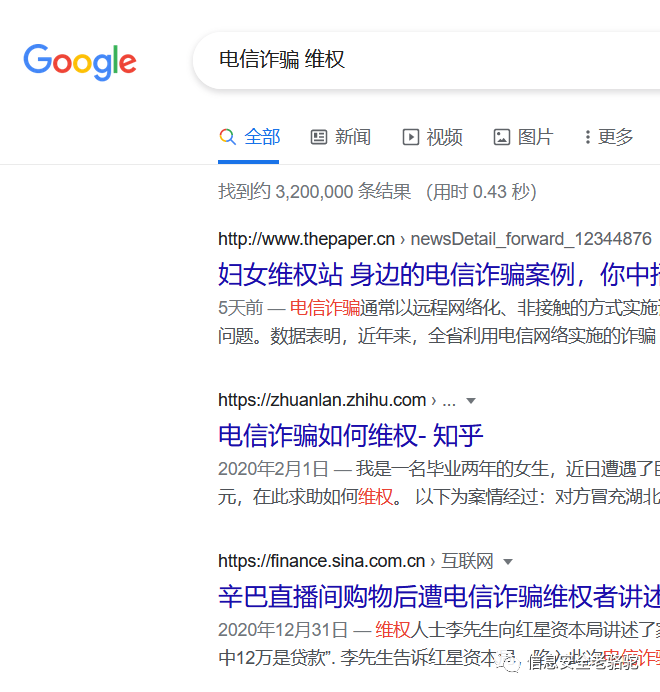This screenshot has height=692, width=660.
Task: Open the 妇女维权站 身边的电信诈骗案例 result
Action: pos(439,274)
